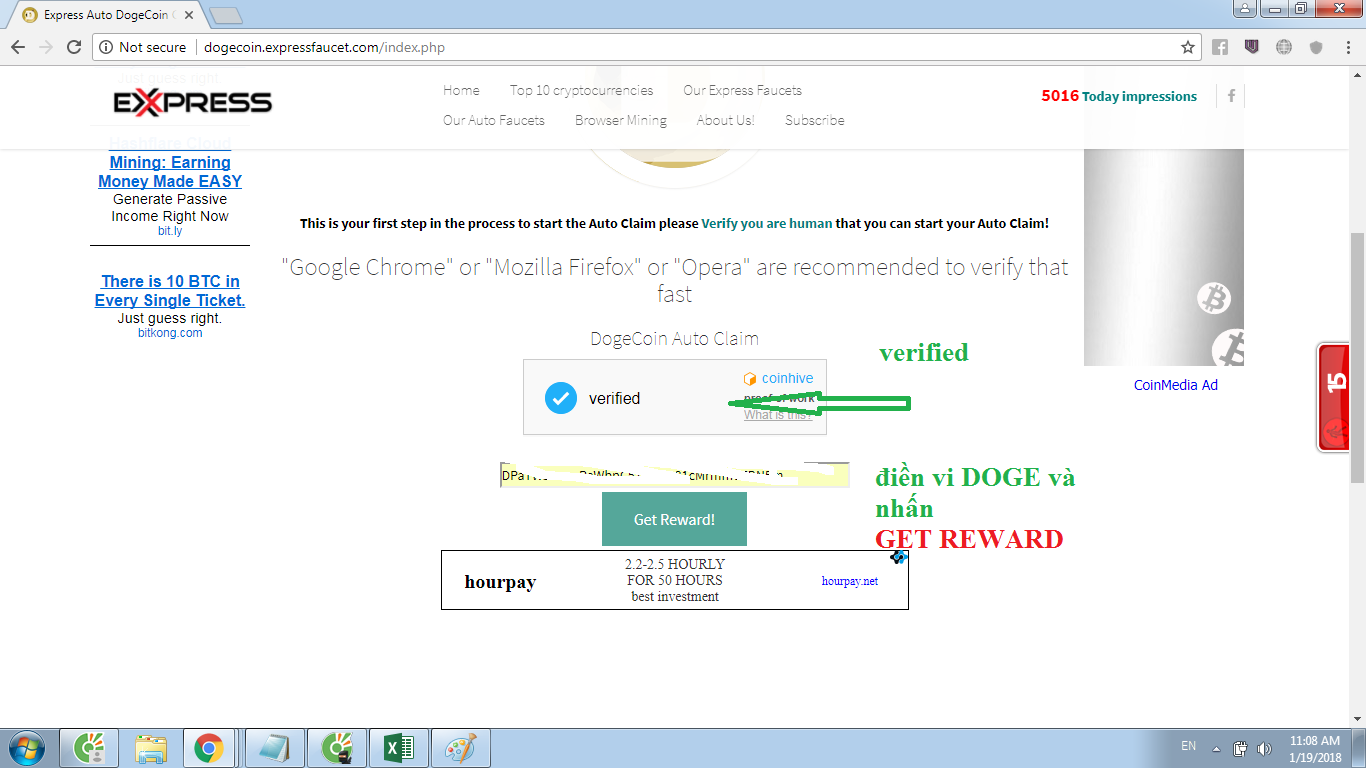This screenshot has height=768, width=1366.
Task: Open Top 10 cryptocurrencies menu item
Action: pos(581,90)
